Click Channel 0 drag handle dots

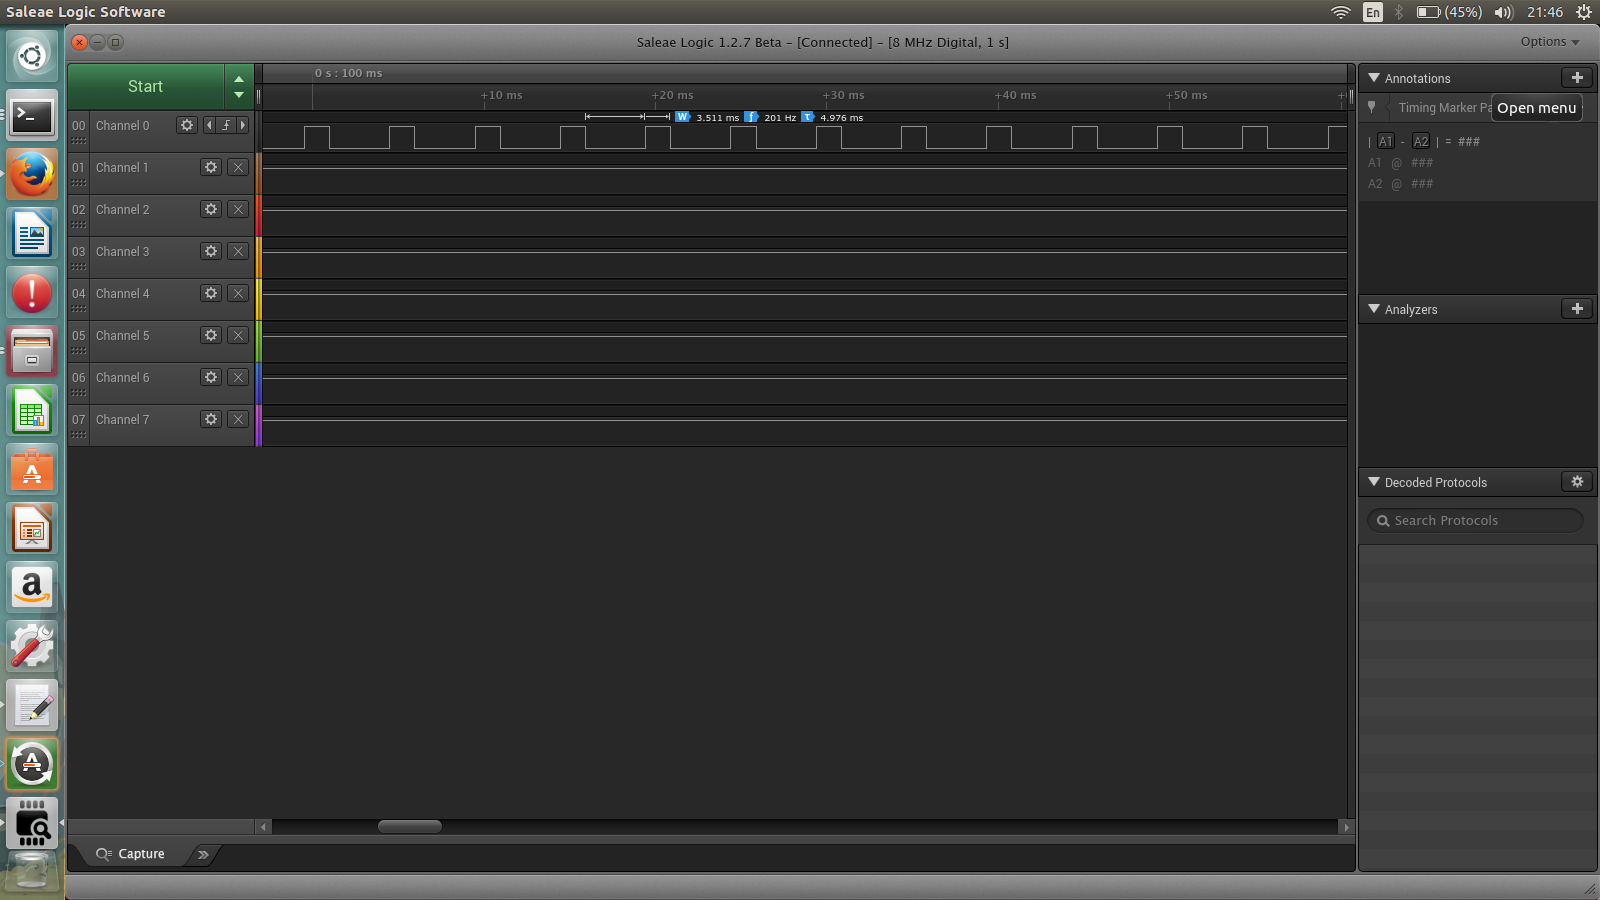(79, 141)
